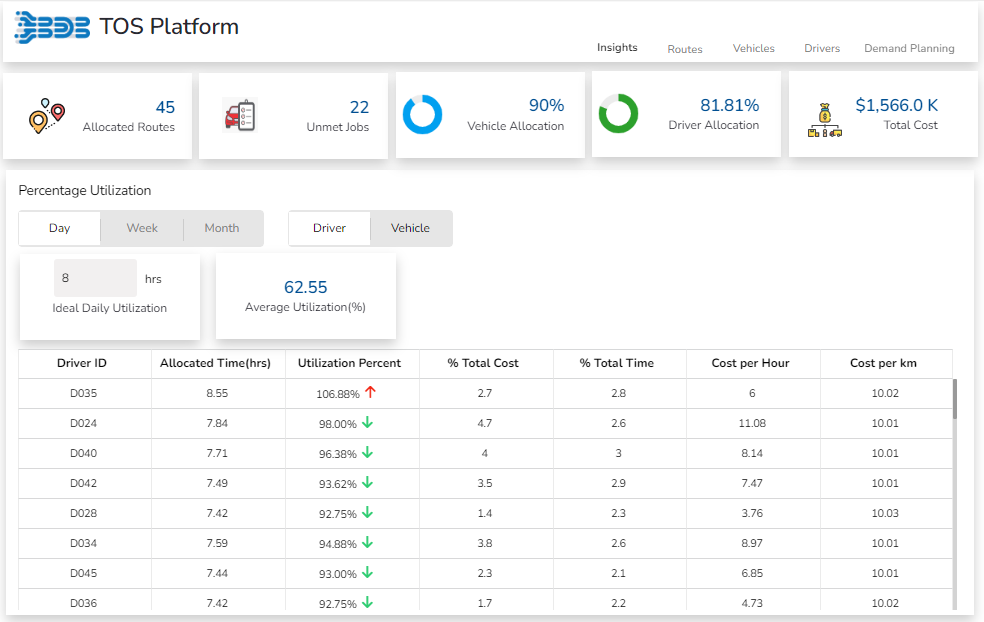Click the 8.55 allocated time cell
984x622 pixels.
pyautogui.click(x=217, y=394)
